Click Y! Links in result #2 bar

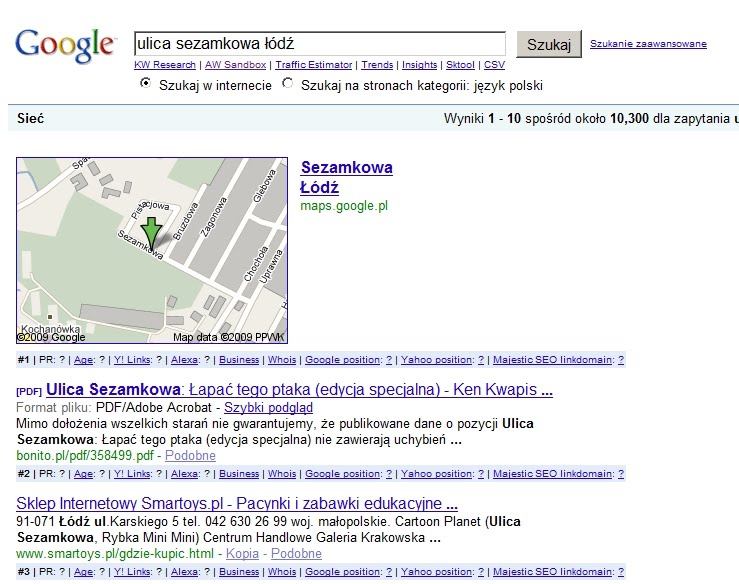point(132,474)
